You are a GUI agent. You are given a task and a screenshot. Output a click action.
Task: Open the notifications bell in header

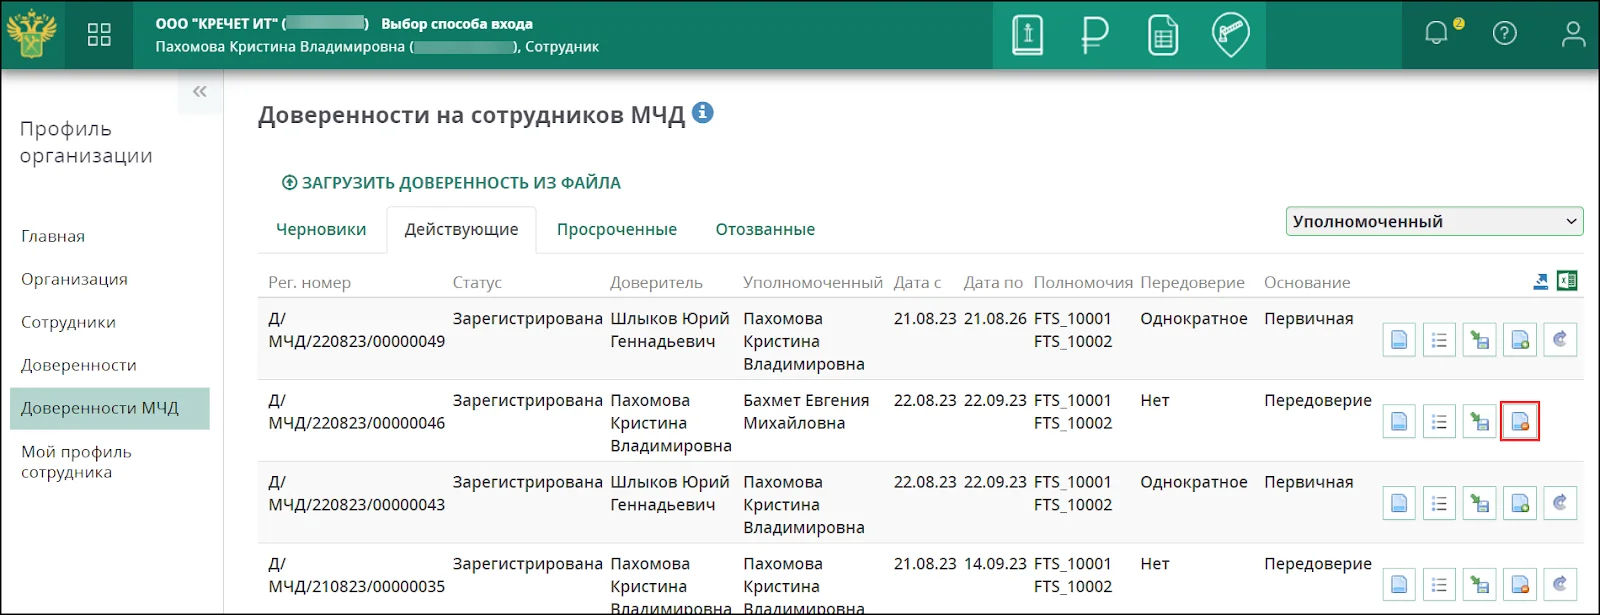tap(1437, 34)
